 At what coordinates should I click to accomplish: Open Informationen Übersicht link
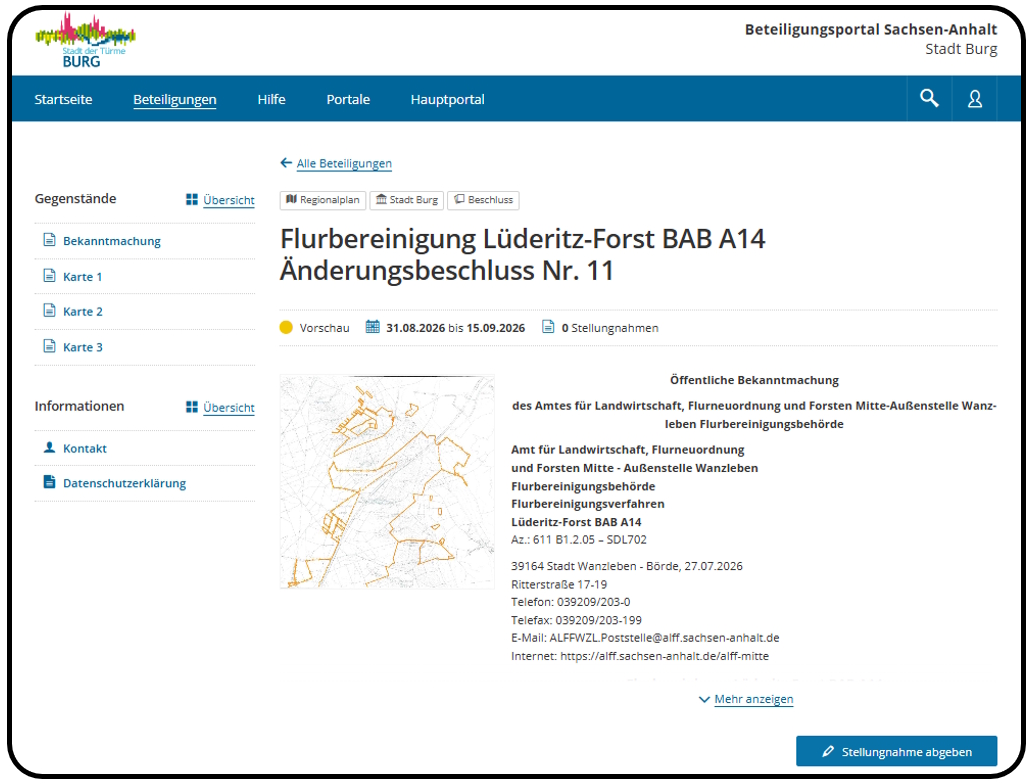(x=229, y=407)
